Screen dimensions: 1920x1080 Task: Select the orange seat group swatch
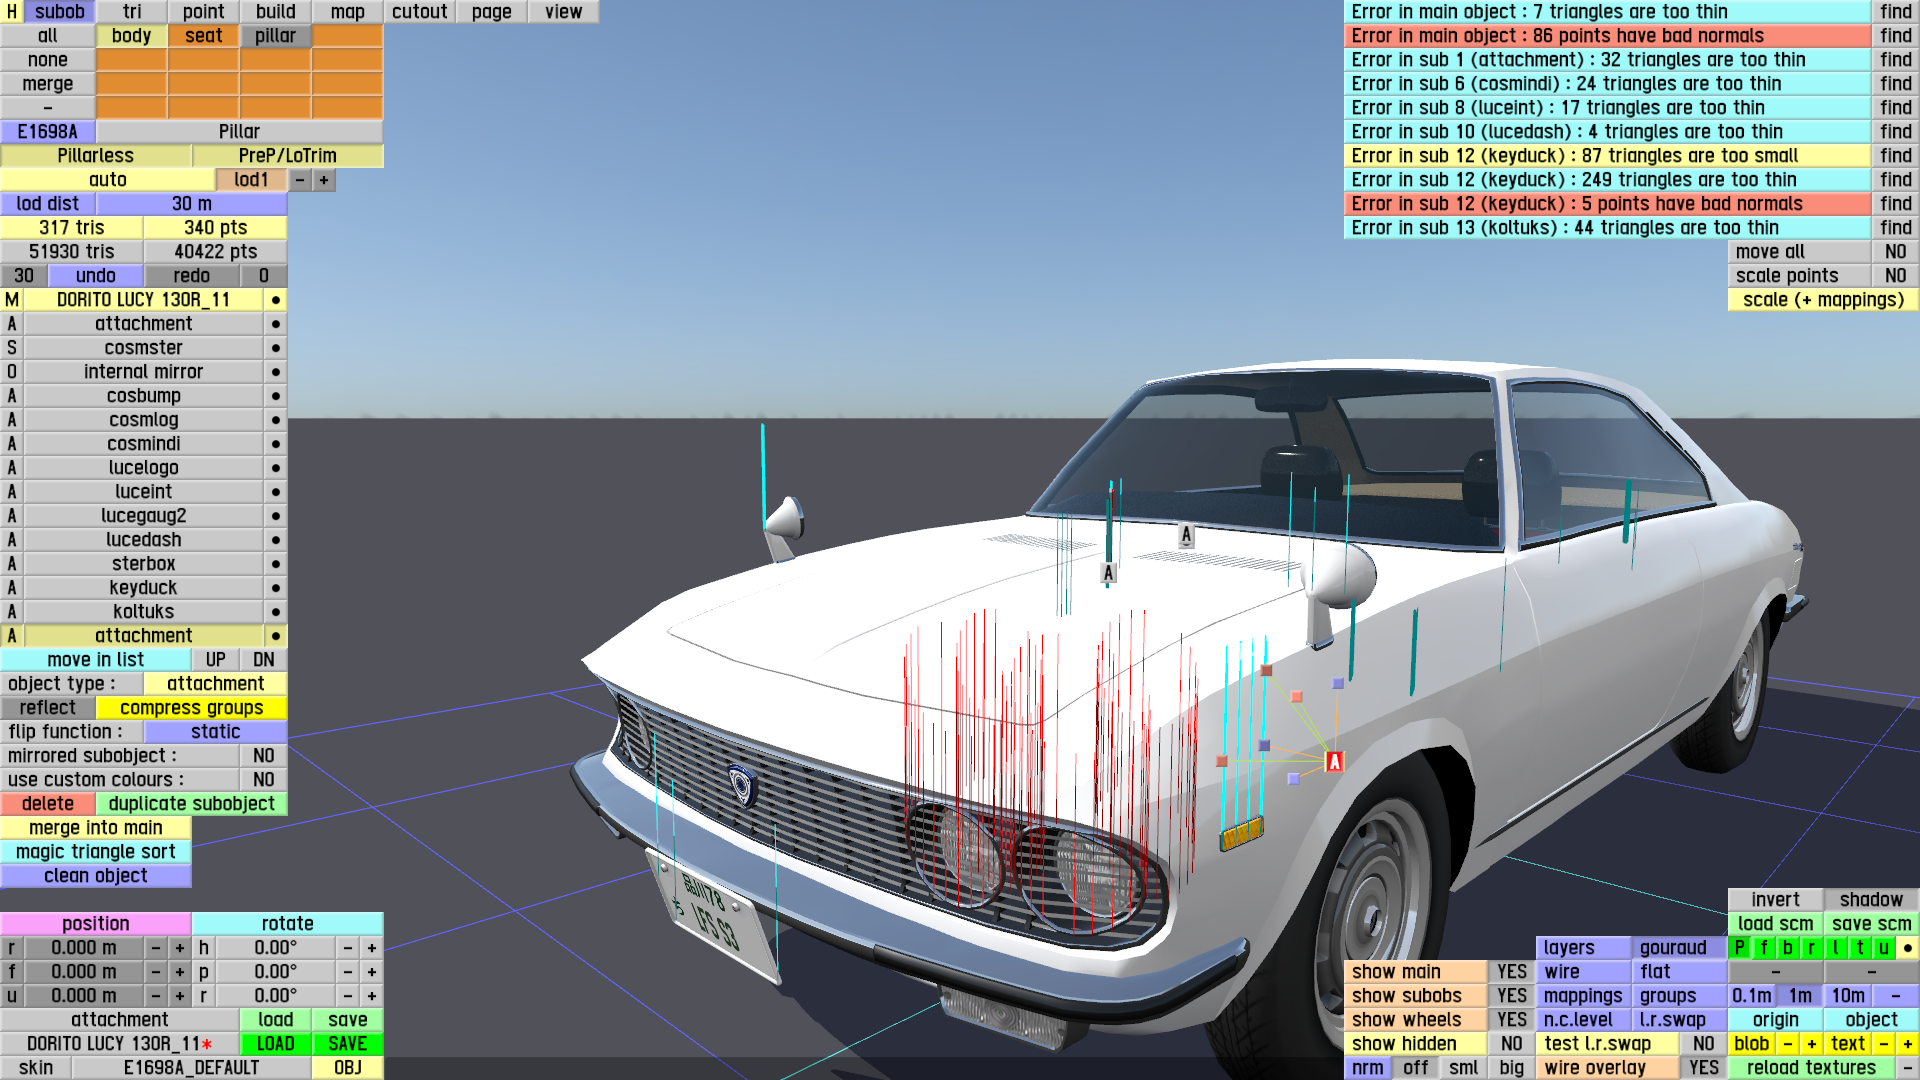pos(203,36)
